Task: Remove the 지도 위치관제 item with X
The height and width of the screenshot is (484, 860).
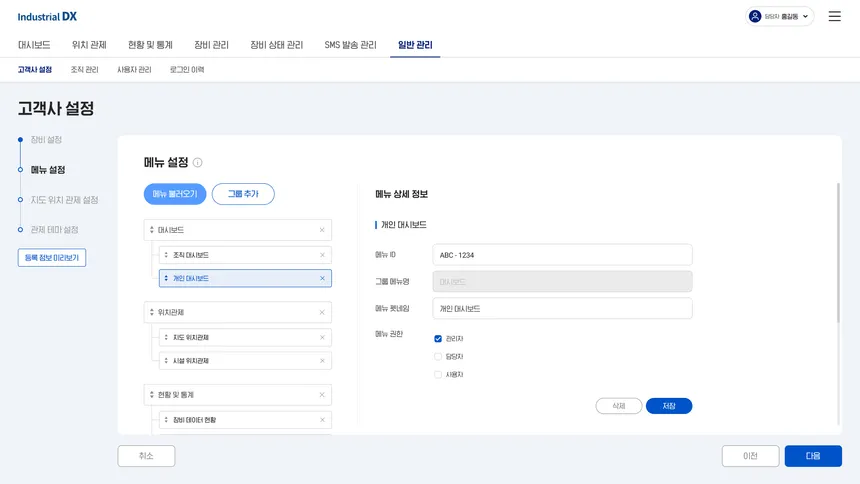Action: pyautogui.click(x=322, y=337)
